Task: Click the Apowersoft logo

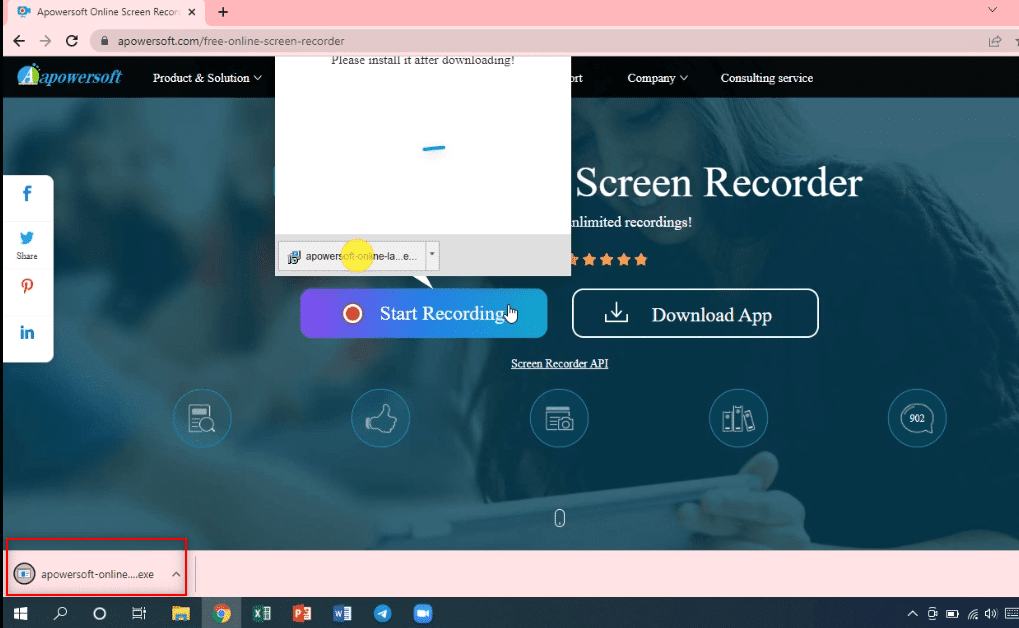Action: (68, 76)
